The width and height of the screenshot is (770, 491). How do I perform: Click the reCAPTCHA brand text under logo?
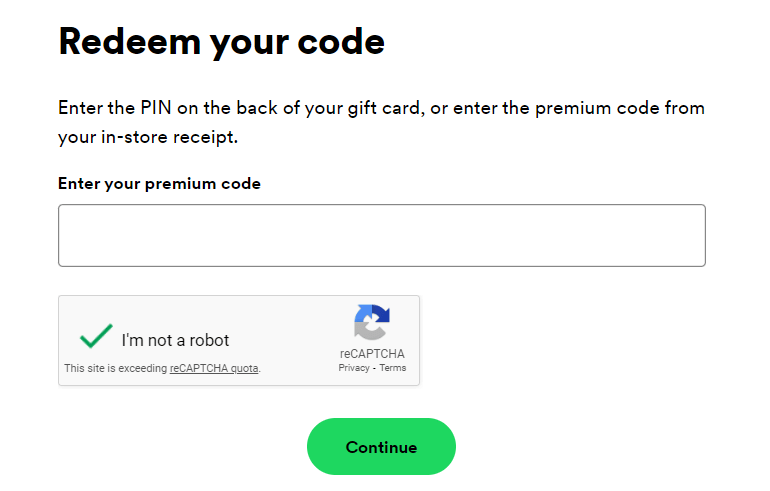pyautogui.click(x=371, y=354)
